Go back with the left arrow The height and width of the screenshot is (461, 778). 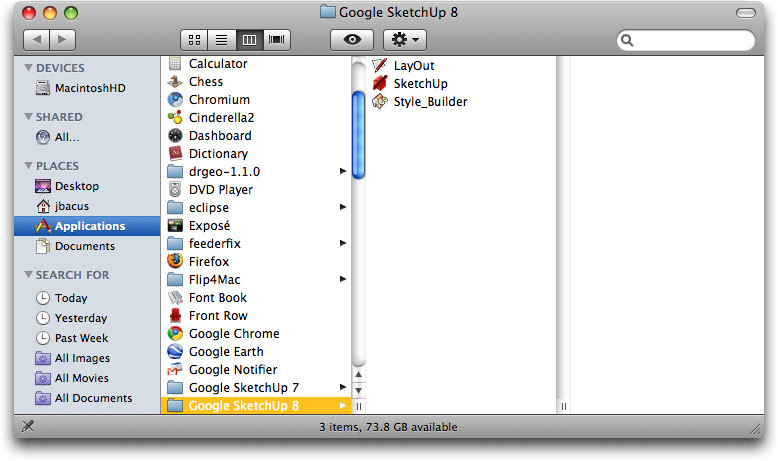tap(36, 40)
